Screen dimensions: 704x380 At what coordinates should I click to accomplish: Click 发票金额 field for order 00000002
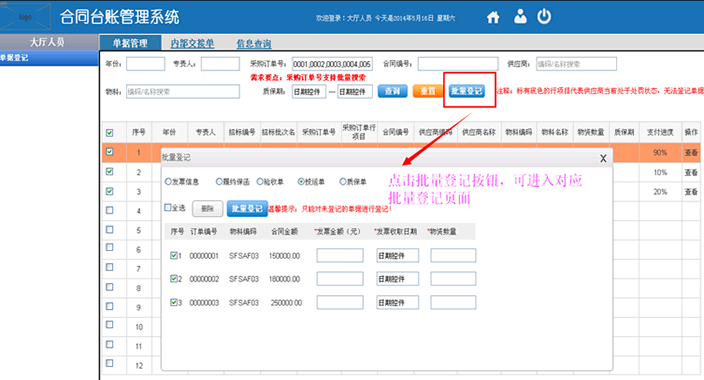click(x=340, y=278)
